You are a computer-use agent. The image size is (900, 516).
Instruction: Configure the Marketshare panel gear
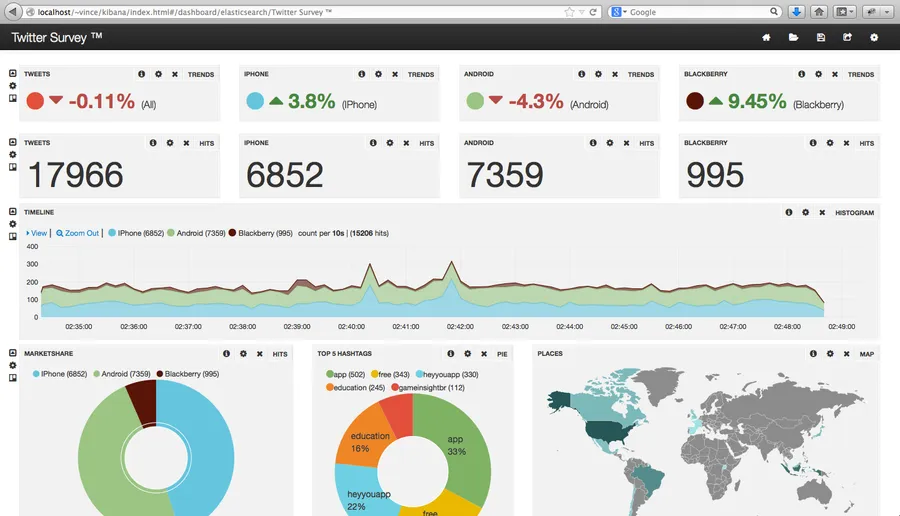pos(243,354)
